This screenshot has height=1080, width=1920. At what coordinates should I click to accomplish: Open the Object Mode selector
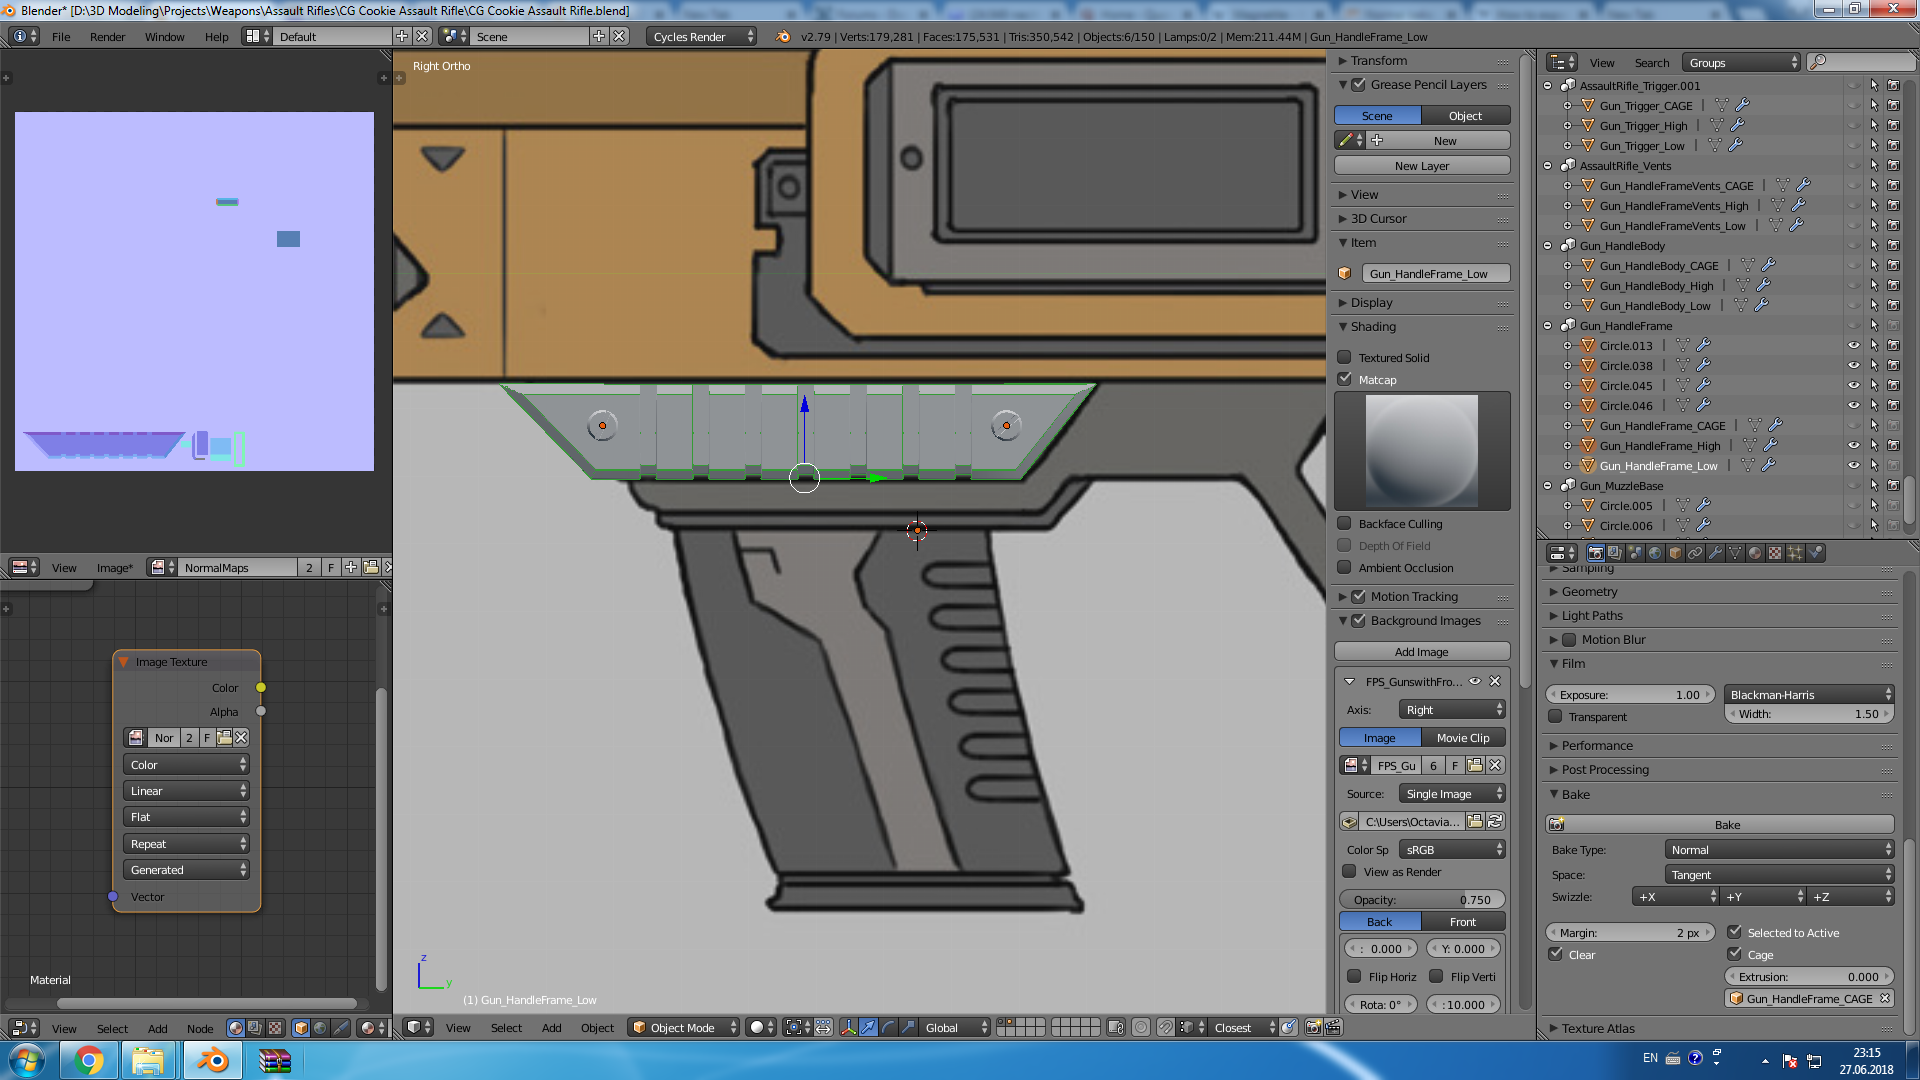coord(684,1027)
